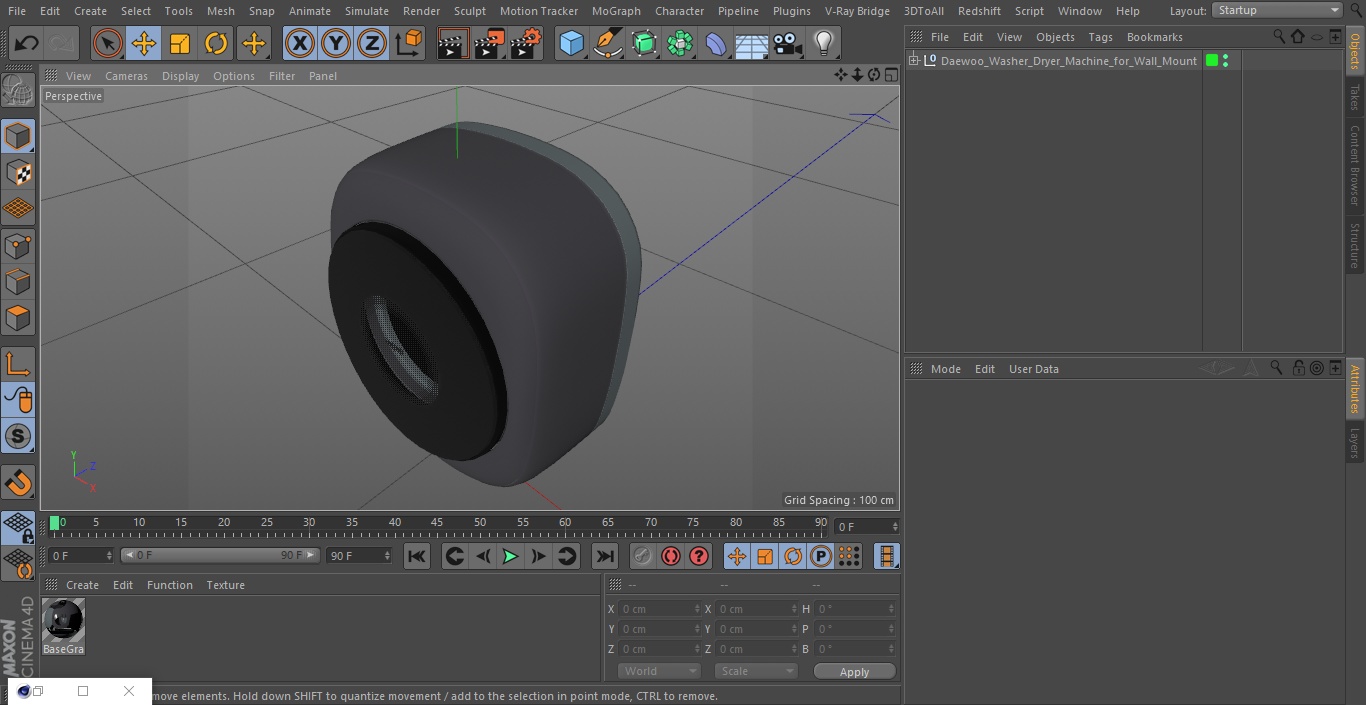Select the BaseGra material thumbnail

pyautogui.click(x=63, y=621)
